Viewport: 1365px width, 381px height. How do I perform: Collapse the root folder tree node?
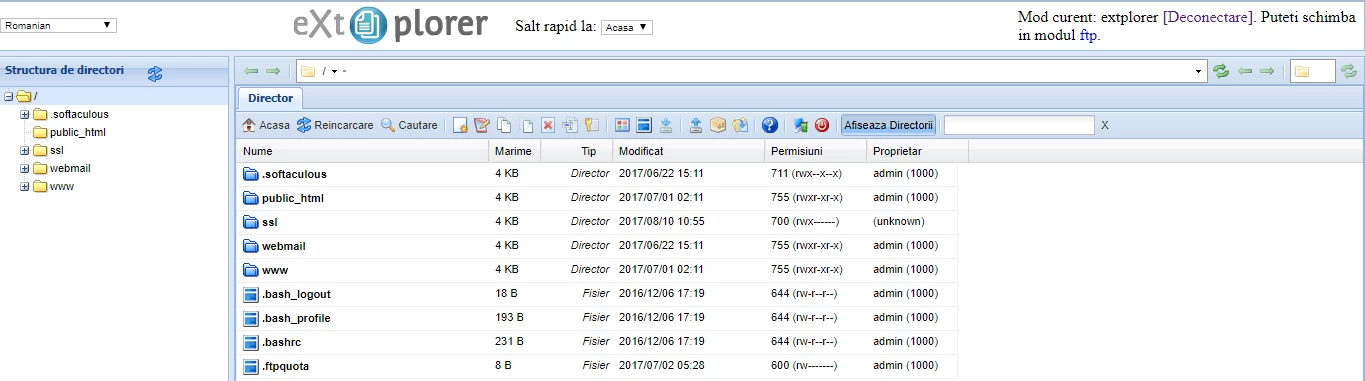(9, 96)
